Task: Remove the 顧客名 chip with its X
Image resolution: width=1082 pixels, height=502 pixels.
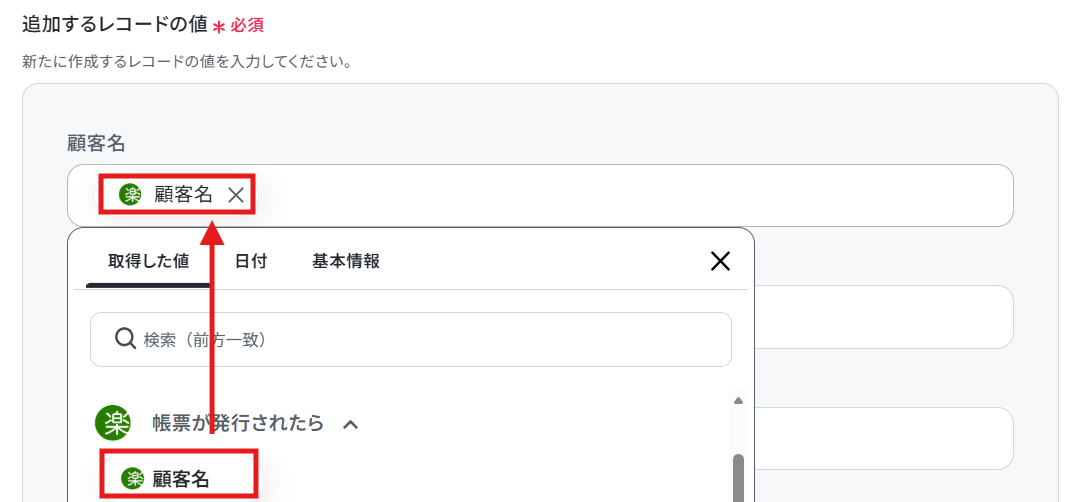Action: tap(235, 195)
